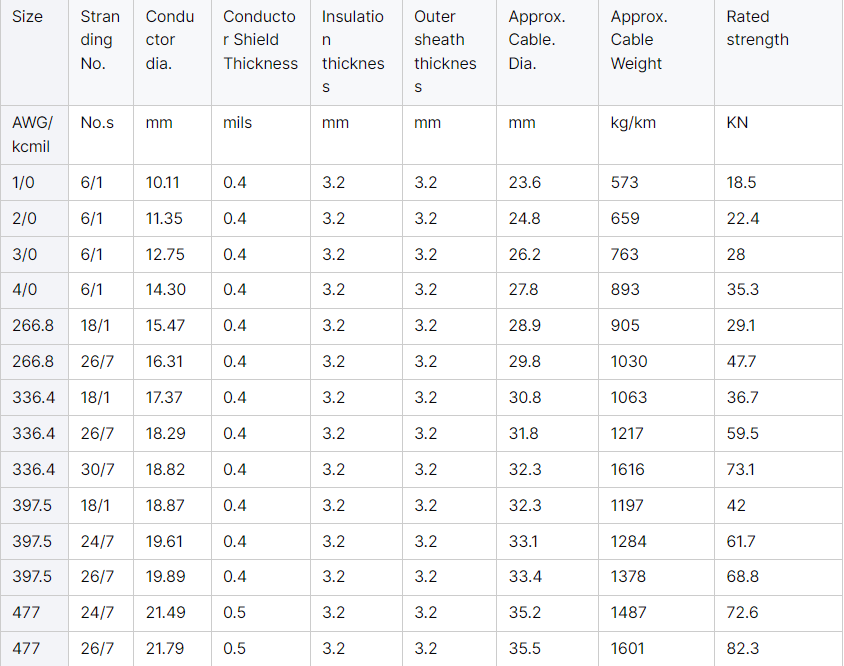Click cable weight value 1616
The image size is (844, 666).
[627, 469]
